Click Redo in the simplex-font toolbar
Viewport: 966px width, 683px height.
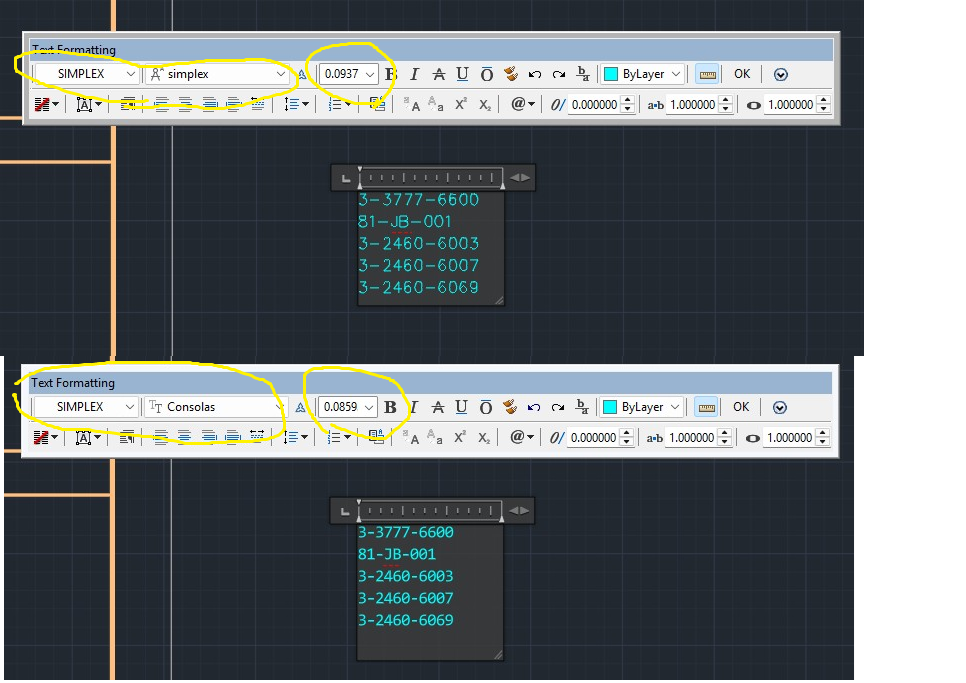(x=559, y=75)
